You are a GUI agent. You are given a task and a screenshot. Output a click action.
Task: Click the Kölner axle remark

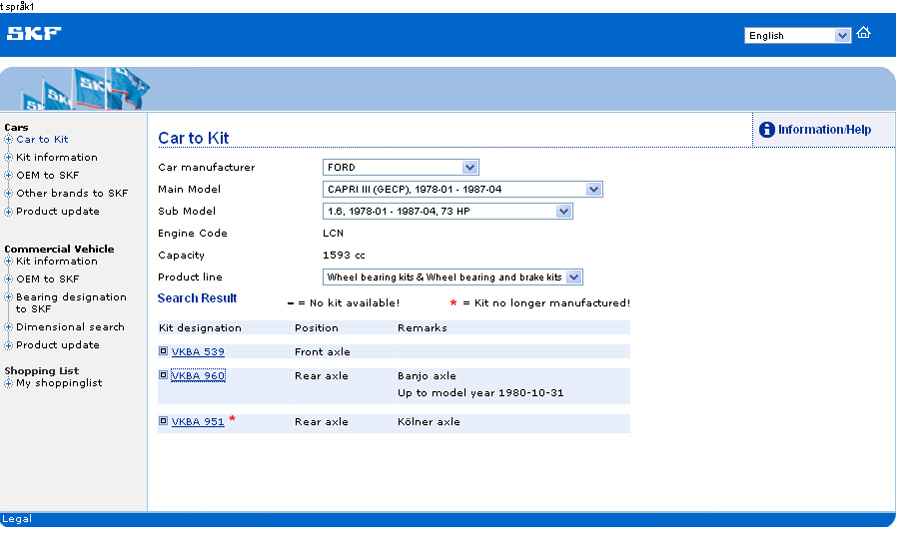point(429,422)
